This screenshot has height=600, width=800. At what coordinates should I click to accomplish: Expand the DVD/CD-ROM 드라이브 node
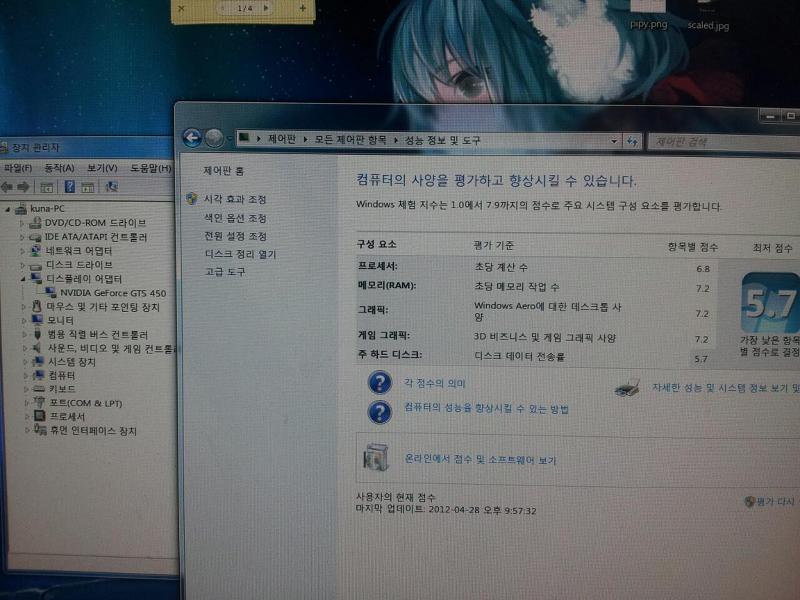pos(22,223)
